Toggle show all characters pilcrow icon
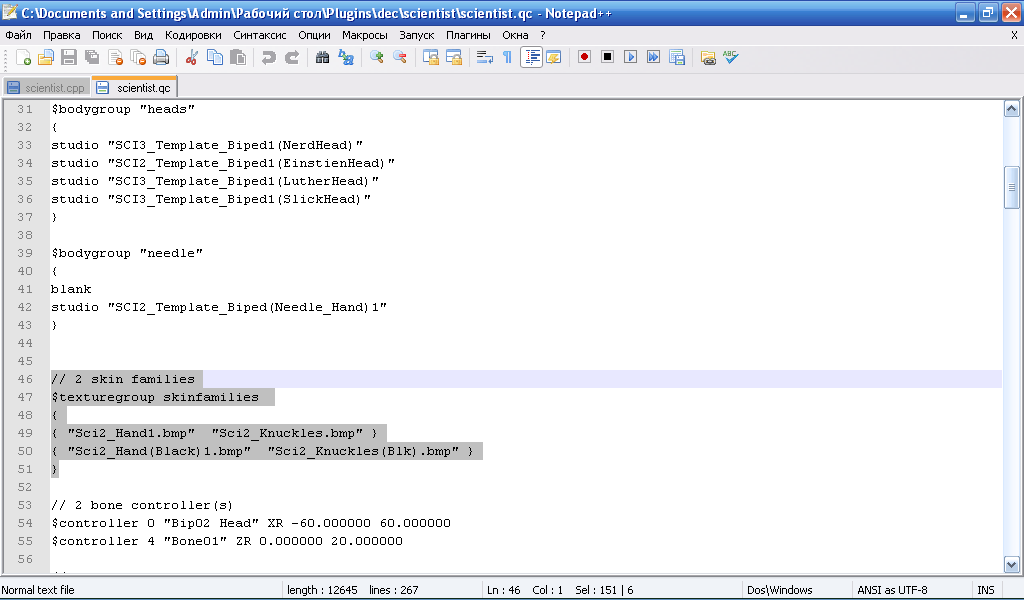 coord(507,57)
